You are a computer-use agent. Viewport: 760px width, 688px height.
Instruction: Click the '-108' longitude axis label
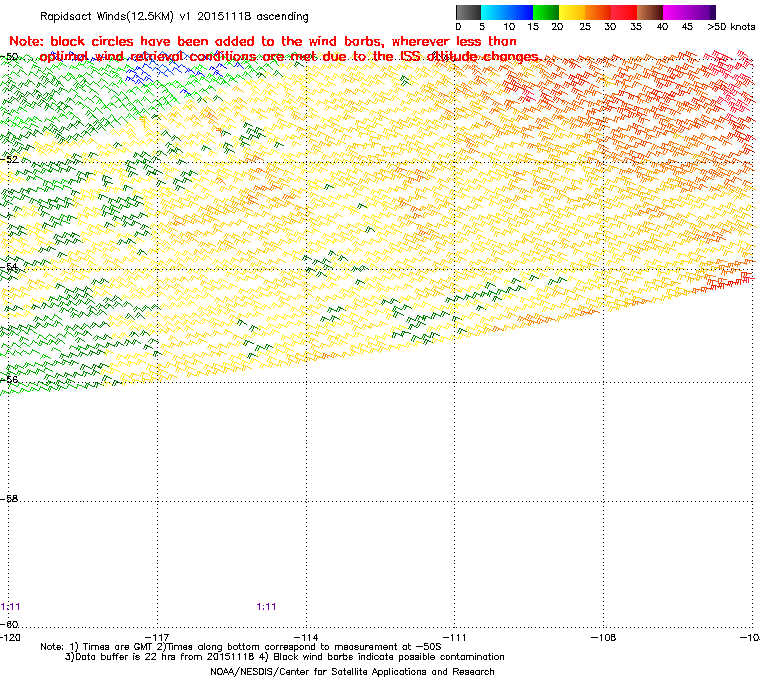click(603, 638)
